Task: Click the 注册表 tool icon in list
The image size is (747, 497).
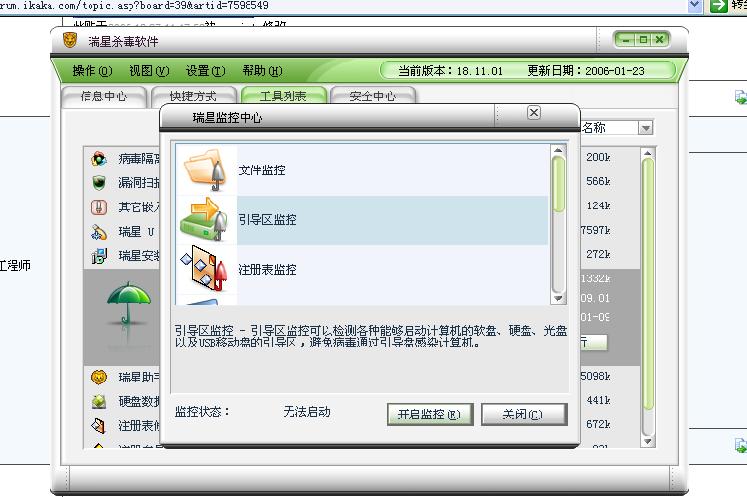Action: [99, 426]
